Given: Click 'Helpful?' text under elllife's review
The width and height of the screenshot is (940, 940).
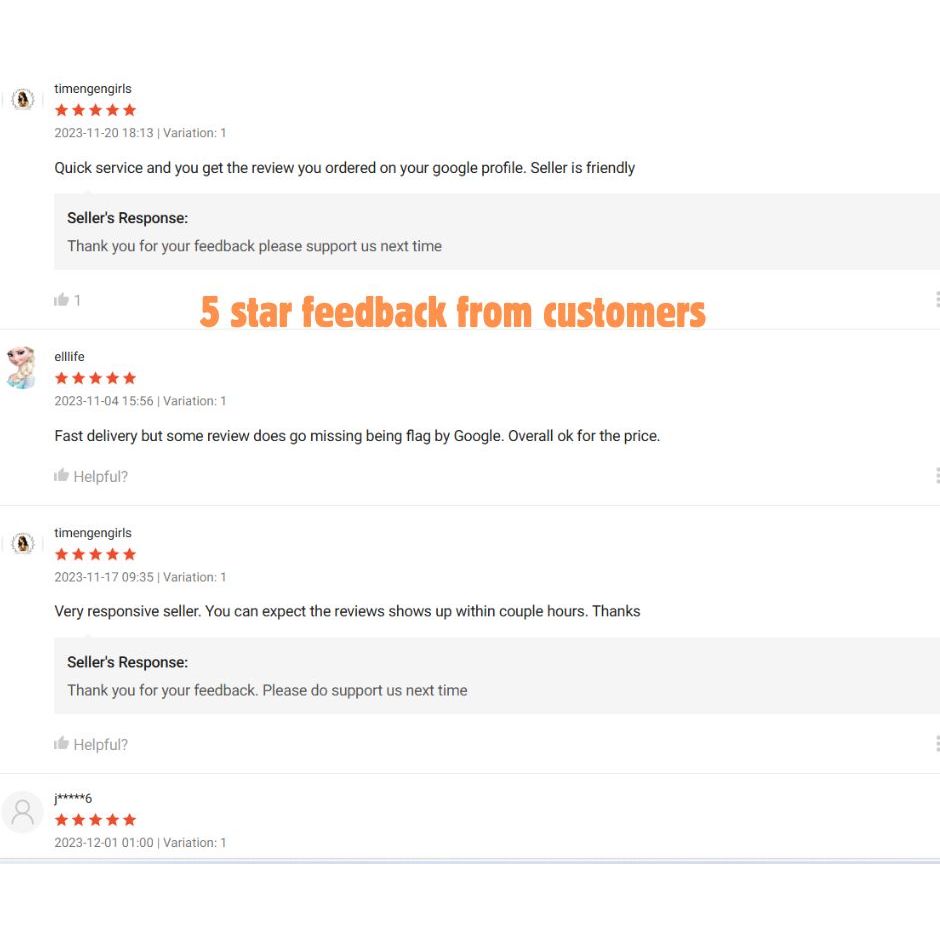Looking at the screenshot, I should click(100, 477).
